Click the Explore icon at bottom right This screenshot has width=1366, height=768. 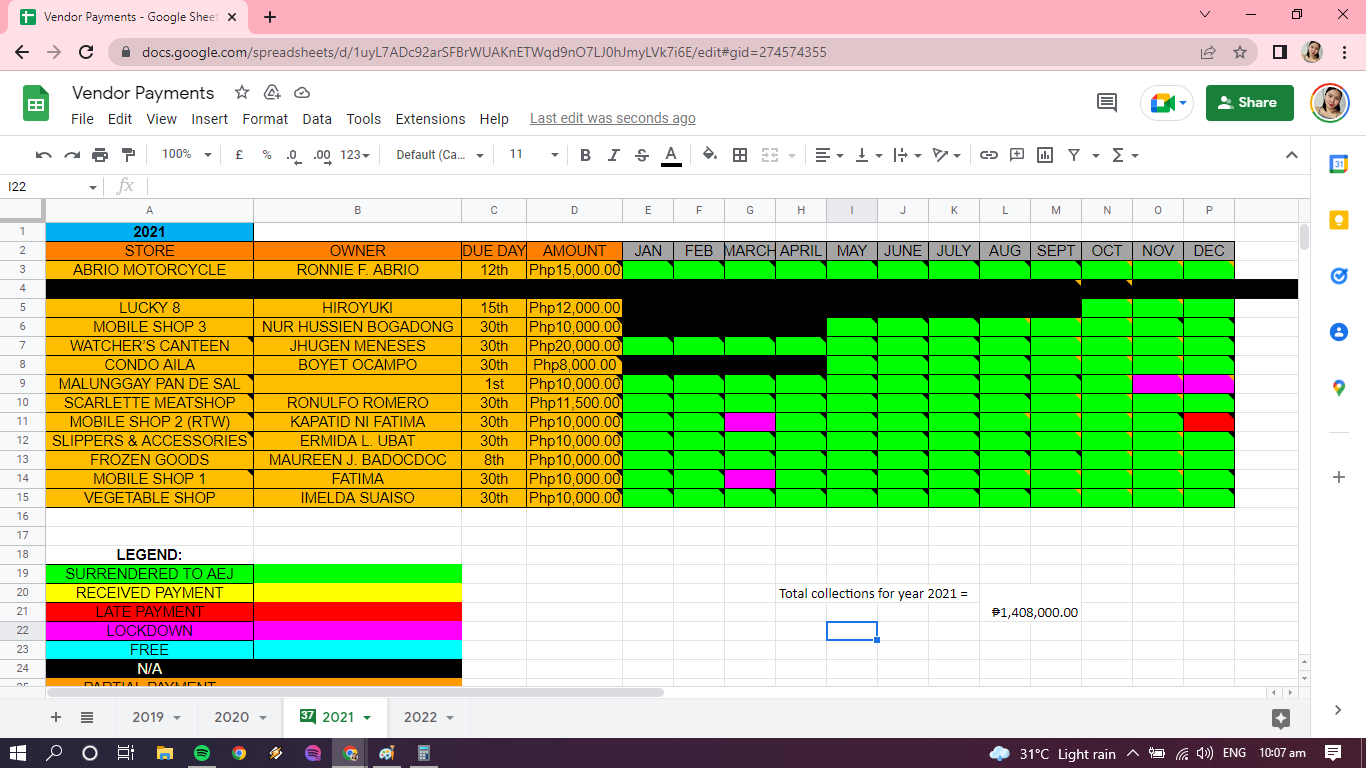pyautogui.click(x=1281, y=718)
